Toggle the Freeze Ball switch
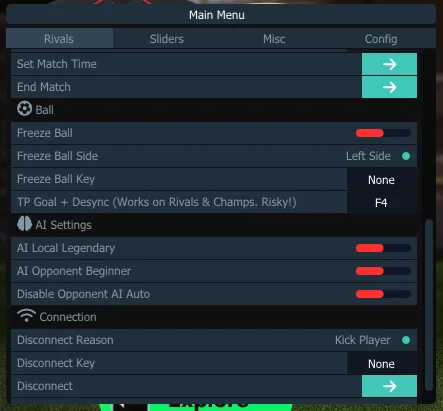 pos(383,133)
